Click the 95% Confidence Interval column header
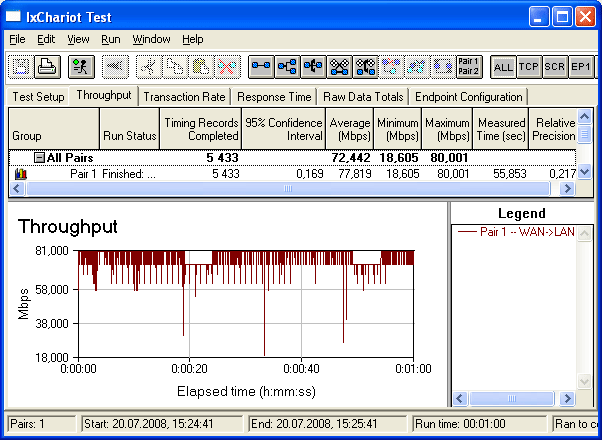The width and height of the screenshot is (602, 440). [x=284, y=129]
